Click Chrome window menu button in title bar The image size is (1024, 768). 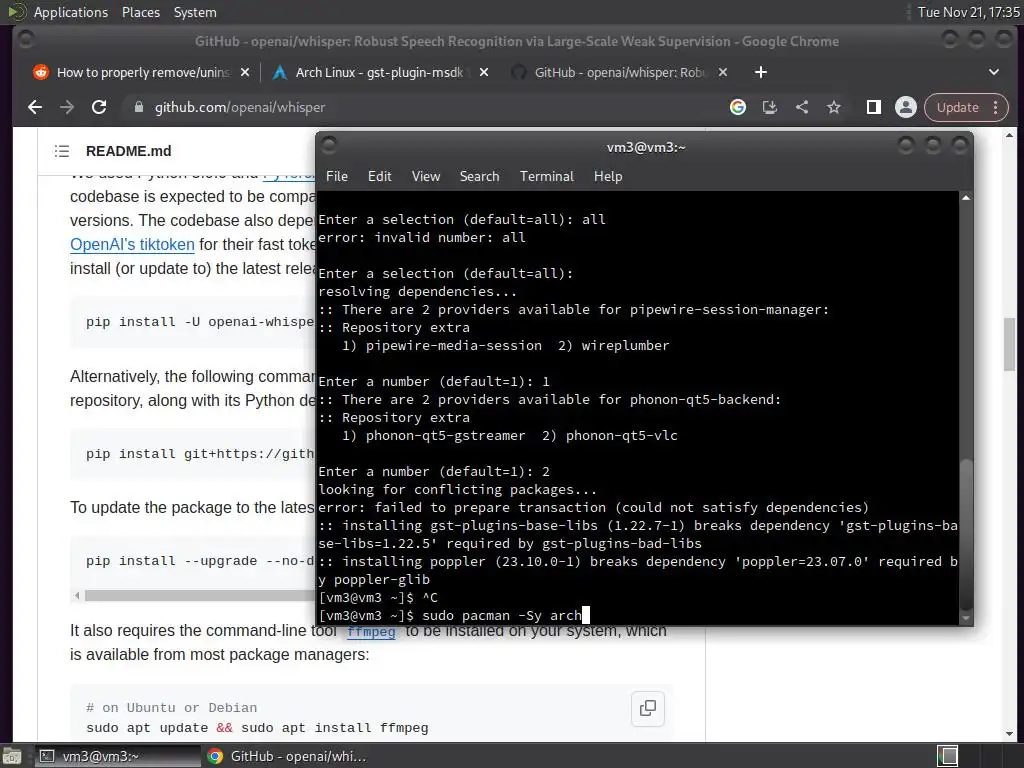(x=25, y=40)
